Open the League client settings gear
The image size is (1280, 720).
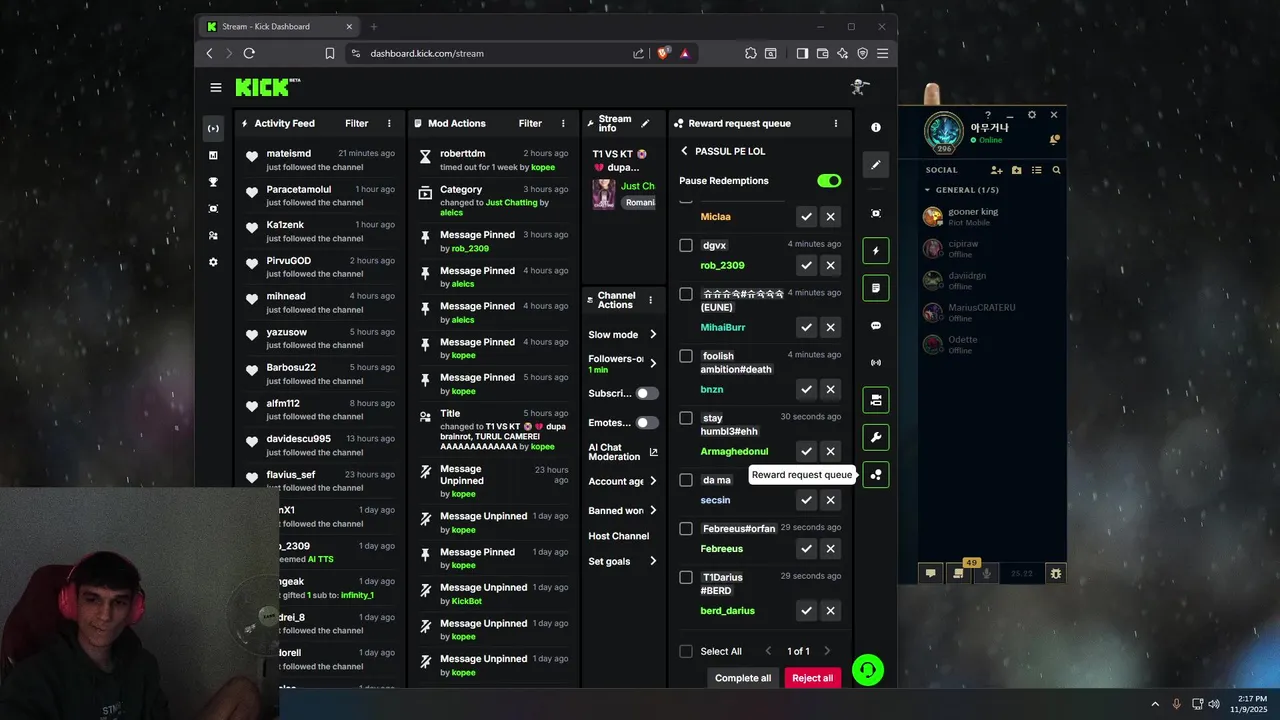tap(1032, 115)
